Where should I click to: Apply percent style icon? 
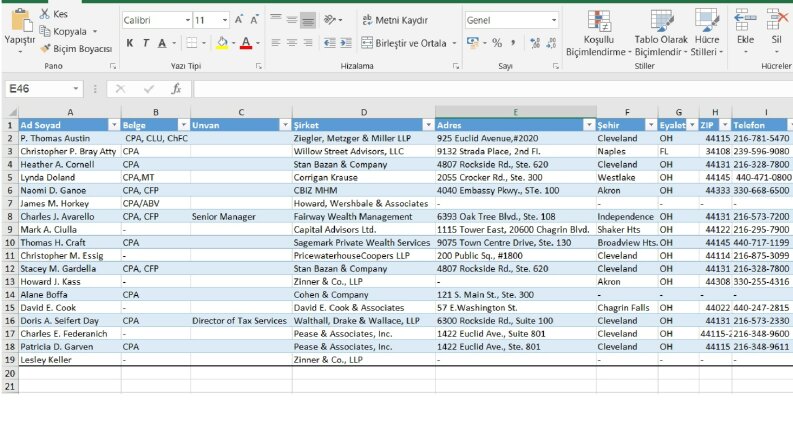click(497, 43)
